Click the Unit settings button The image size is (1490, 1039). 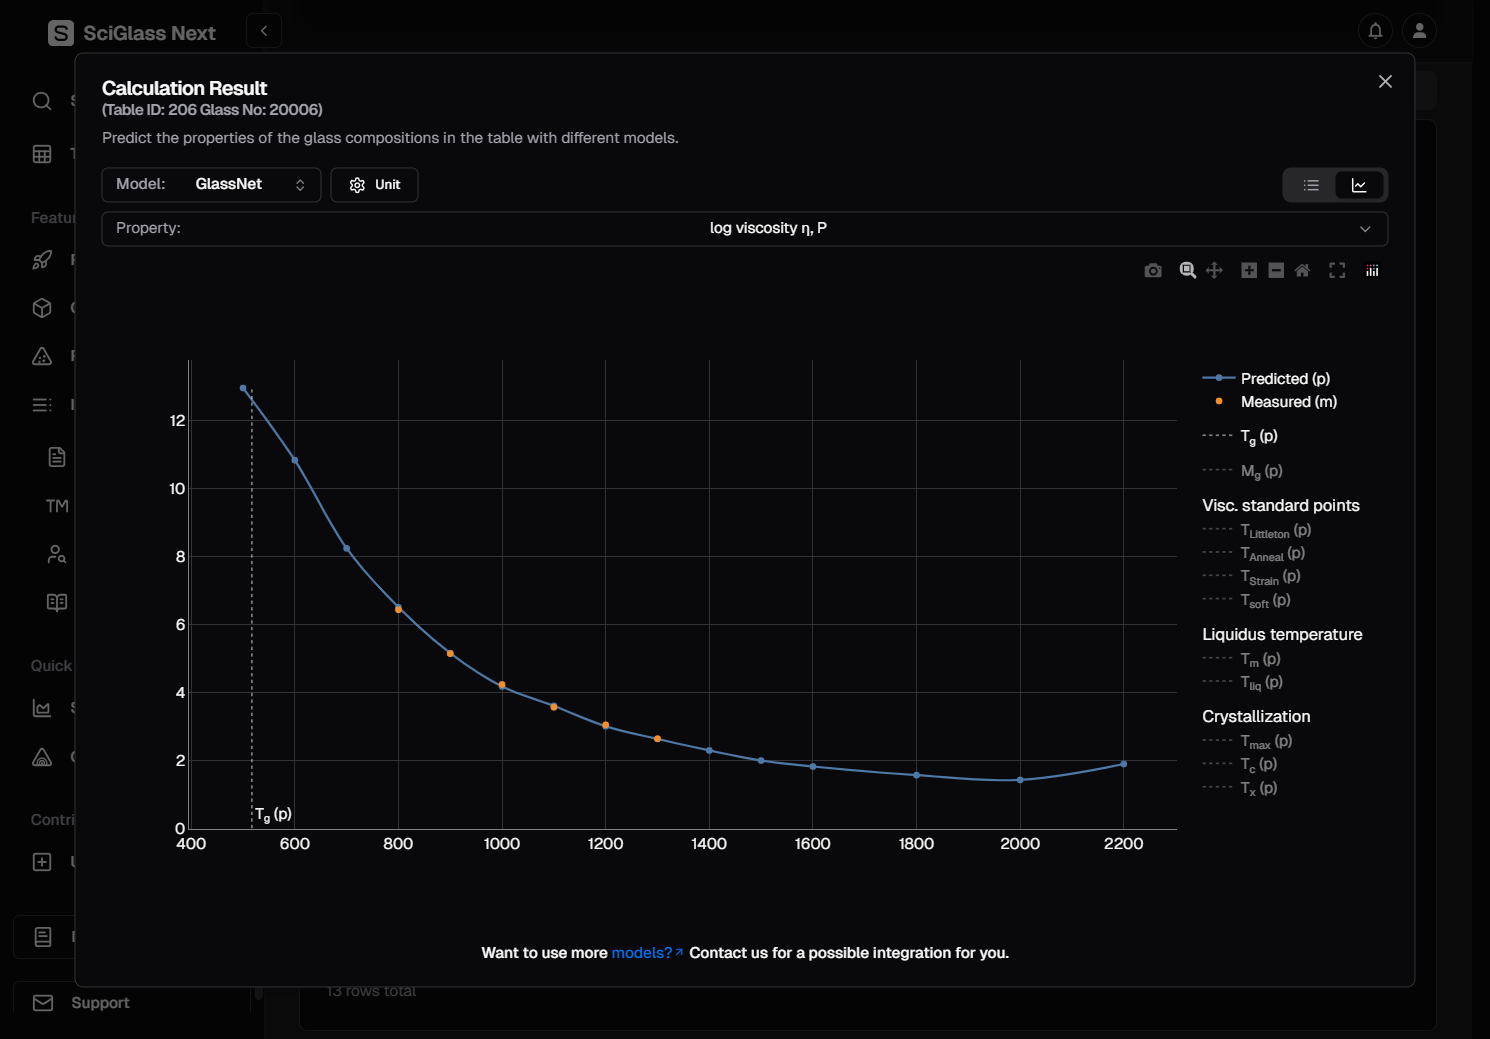pos(374,185)
